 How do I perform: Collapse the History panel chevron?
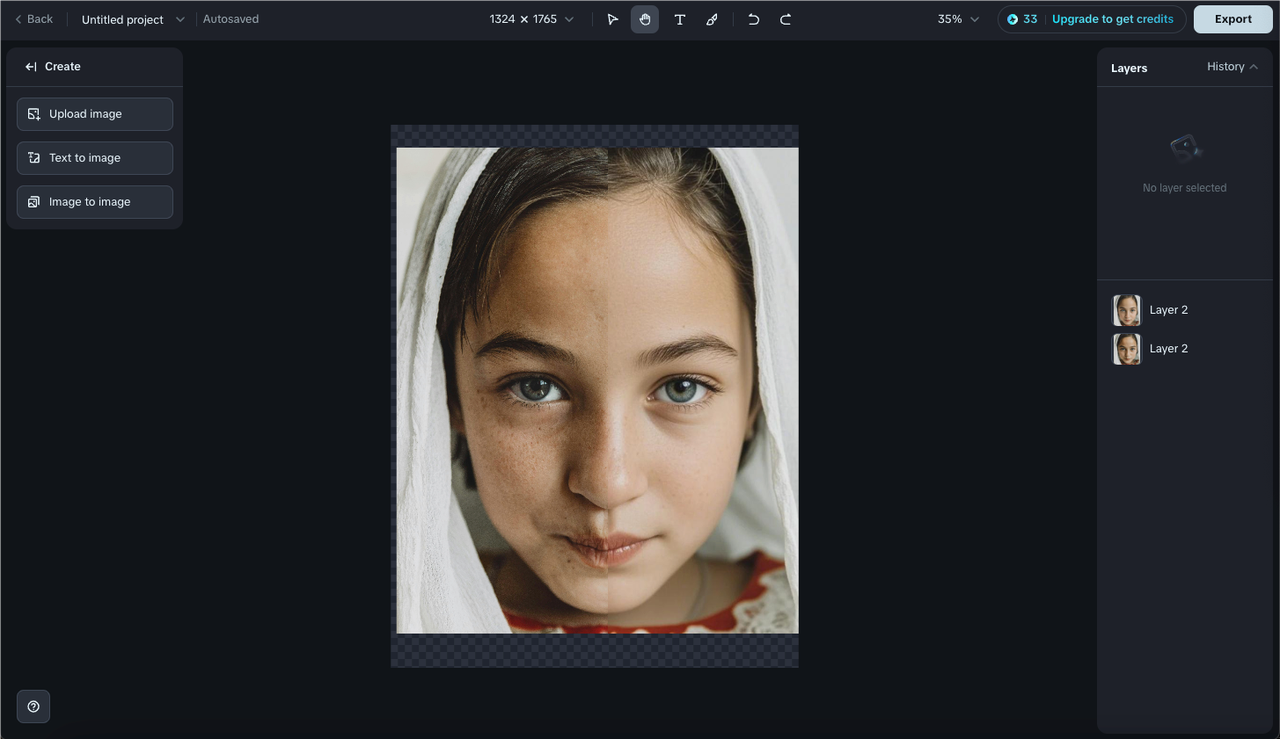coord(1255,67)
